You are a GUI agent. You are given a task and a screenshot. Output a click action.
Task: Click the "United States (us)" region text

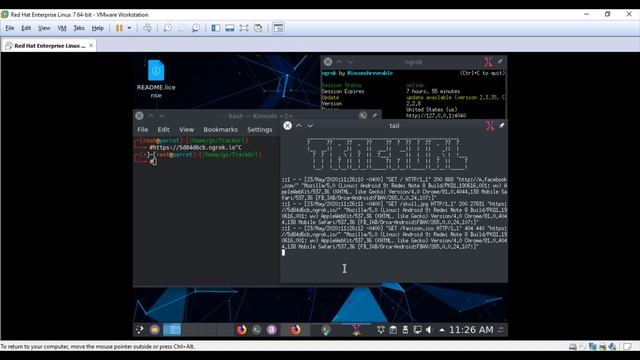pos(431,109)
